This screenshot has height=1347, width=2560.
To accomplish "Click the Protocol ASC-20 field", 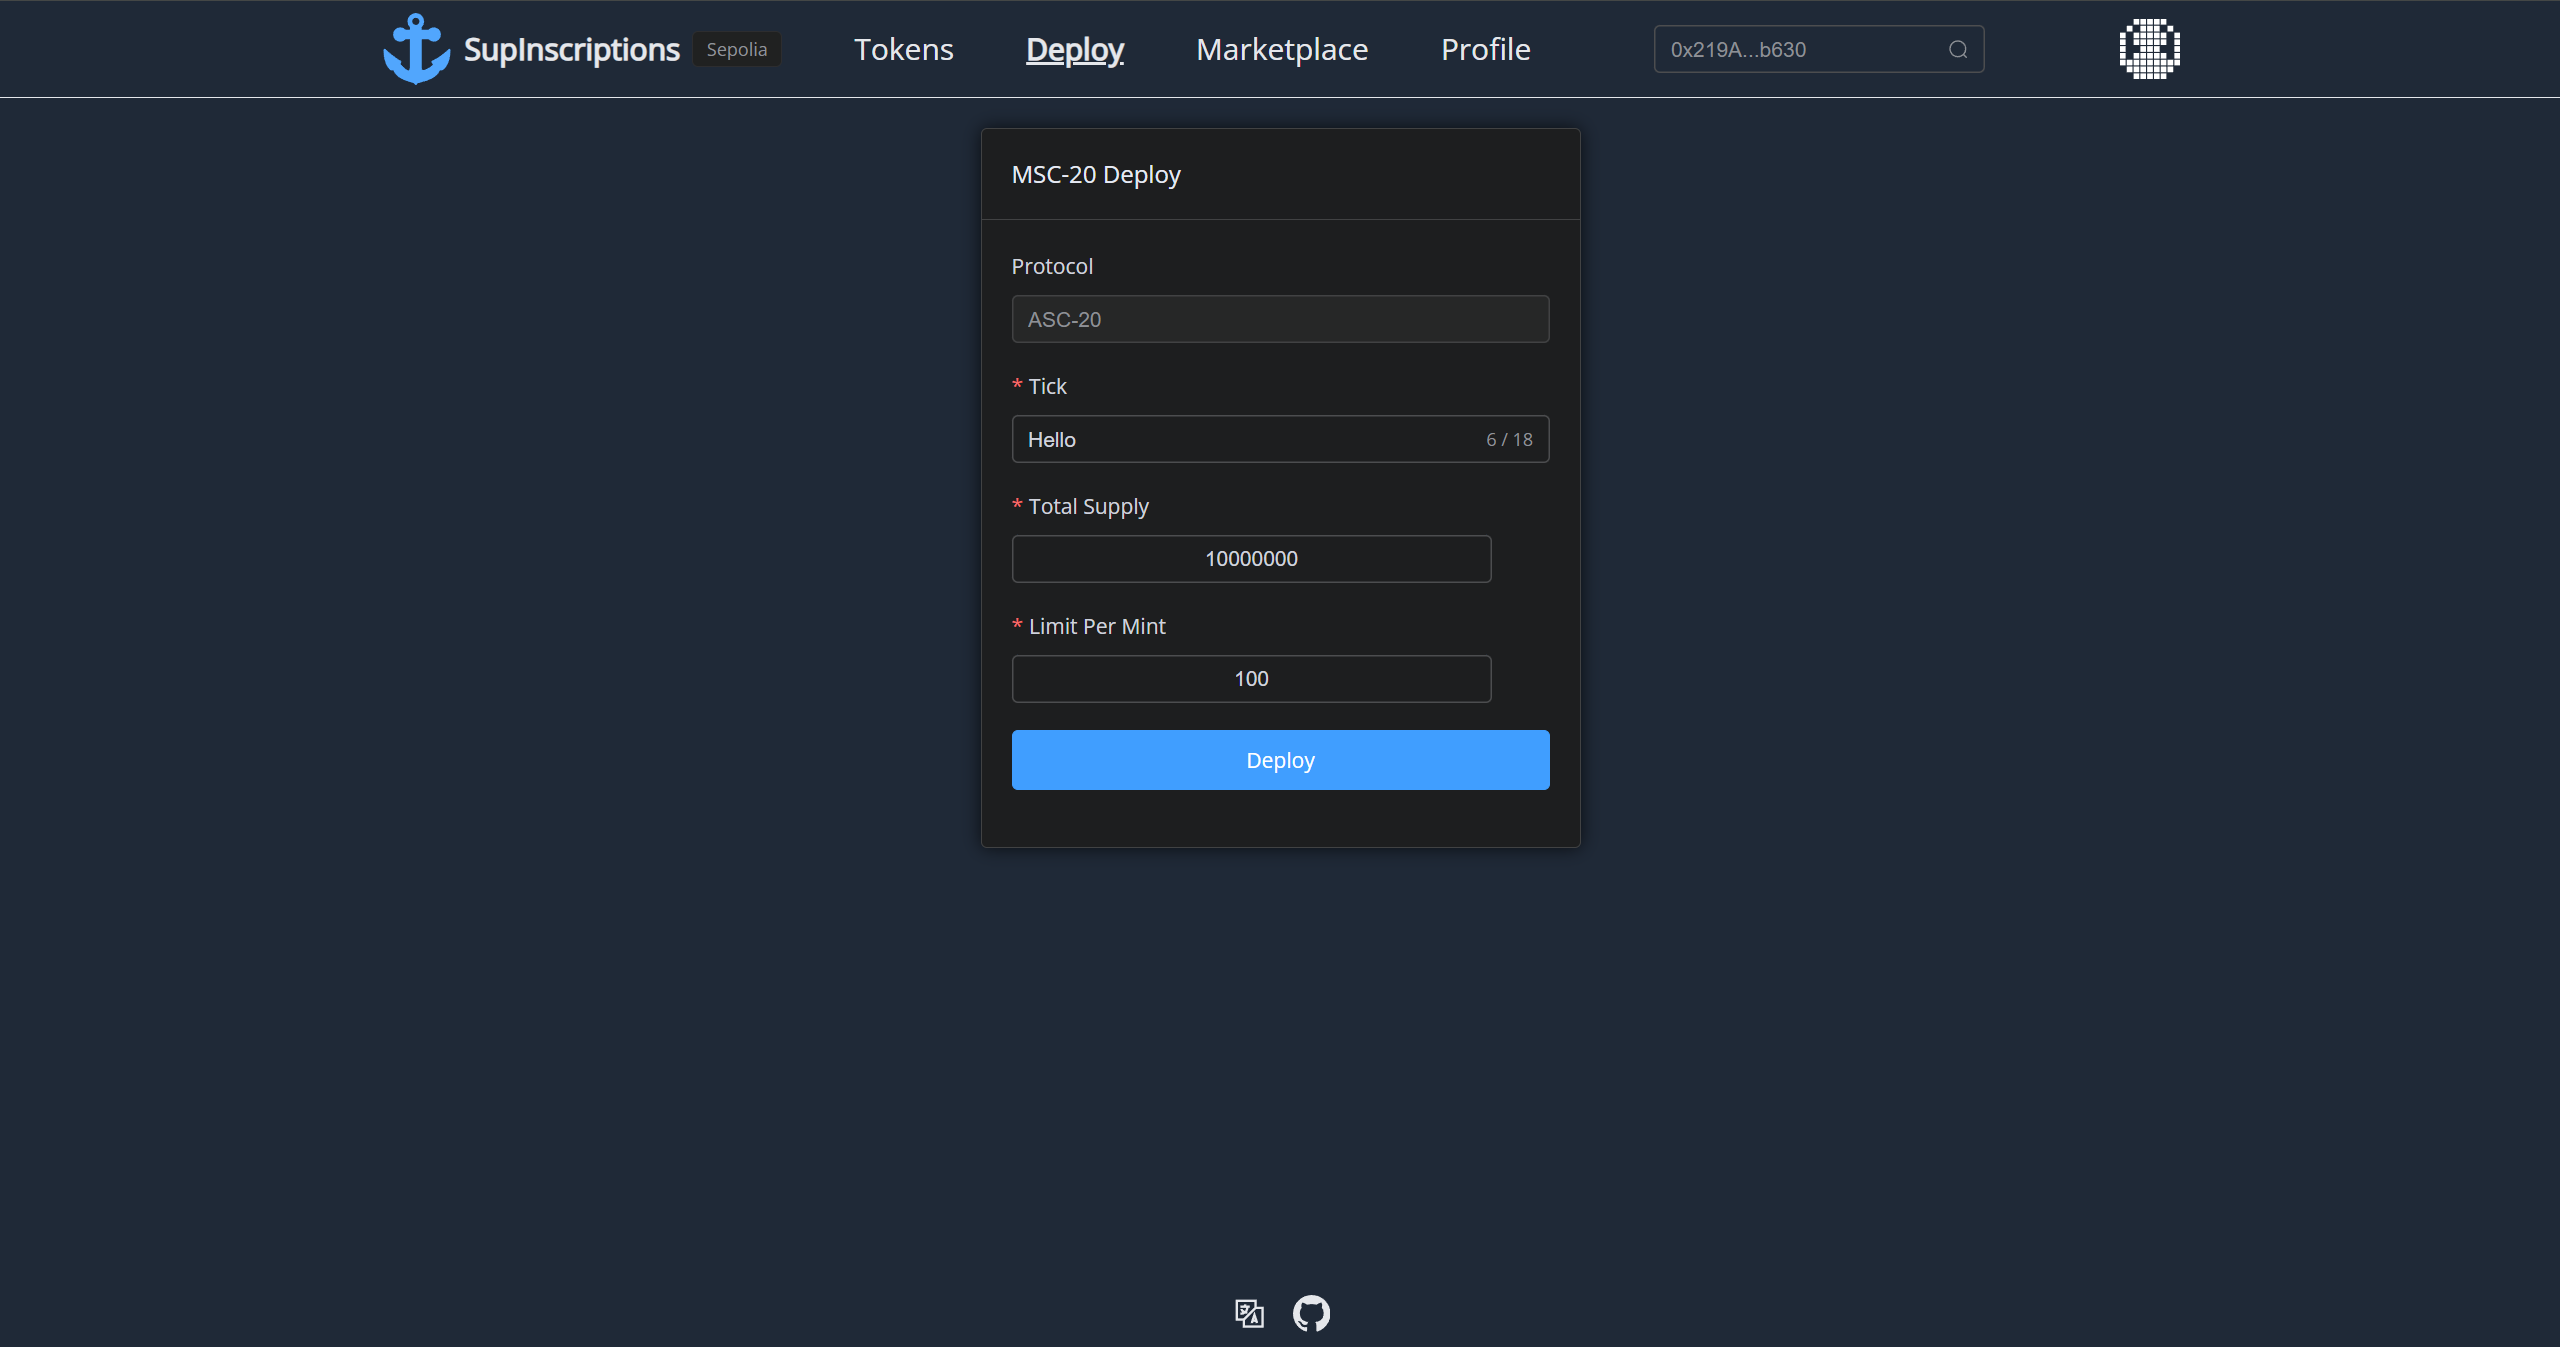I will pyautogui.click(x=1280, y=319).
